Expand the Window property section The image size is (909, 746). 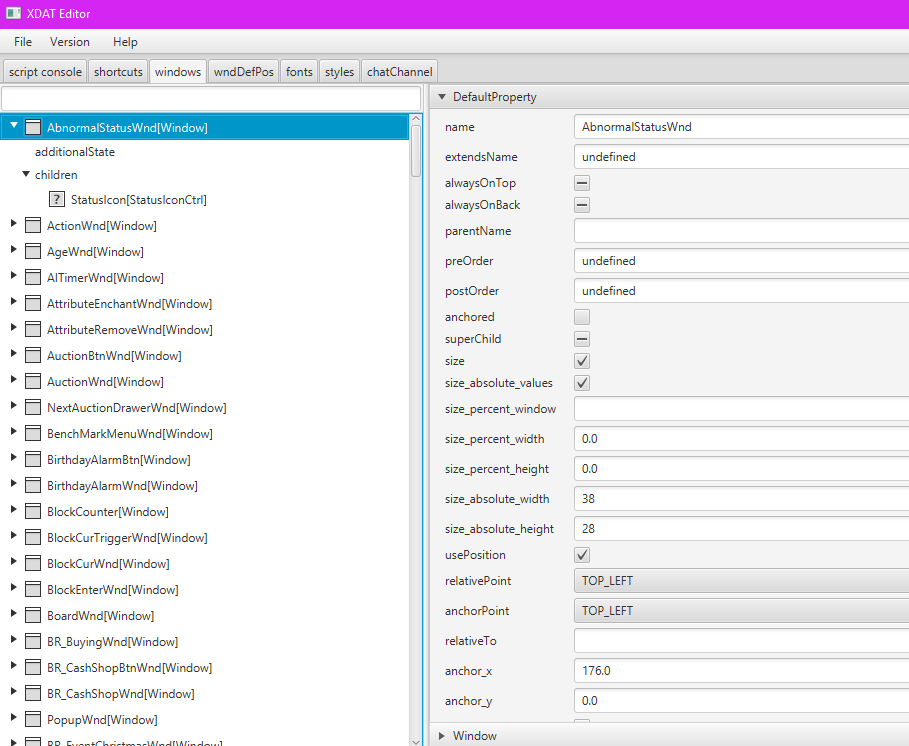[442, 736]
